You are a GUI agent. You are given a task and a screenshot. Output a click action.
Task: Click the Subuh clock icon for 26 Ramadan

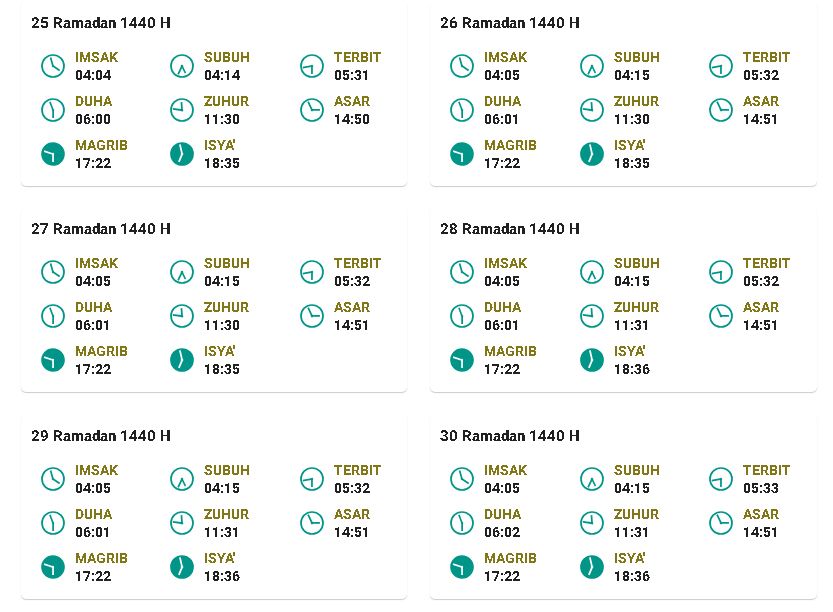(591, 66)
